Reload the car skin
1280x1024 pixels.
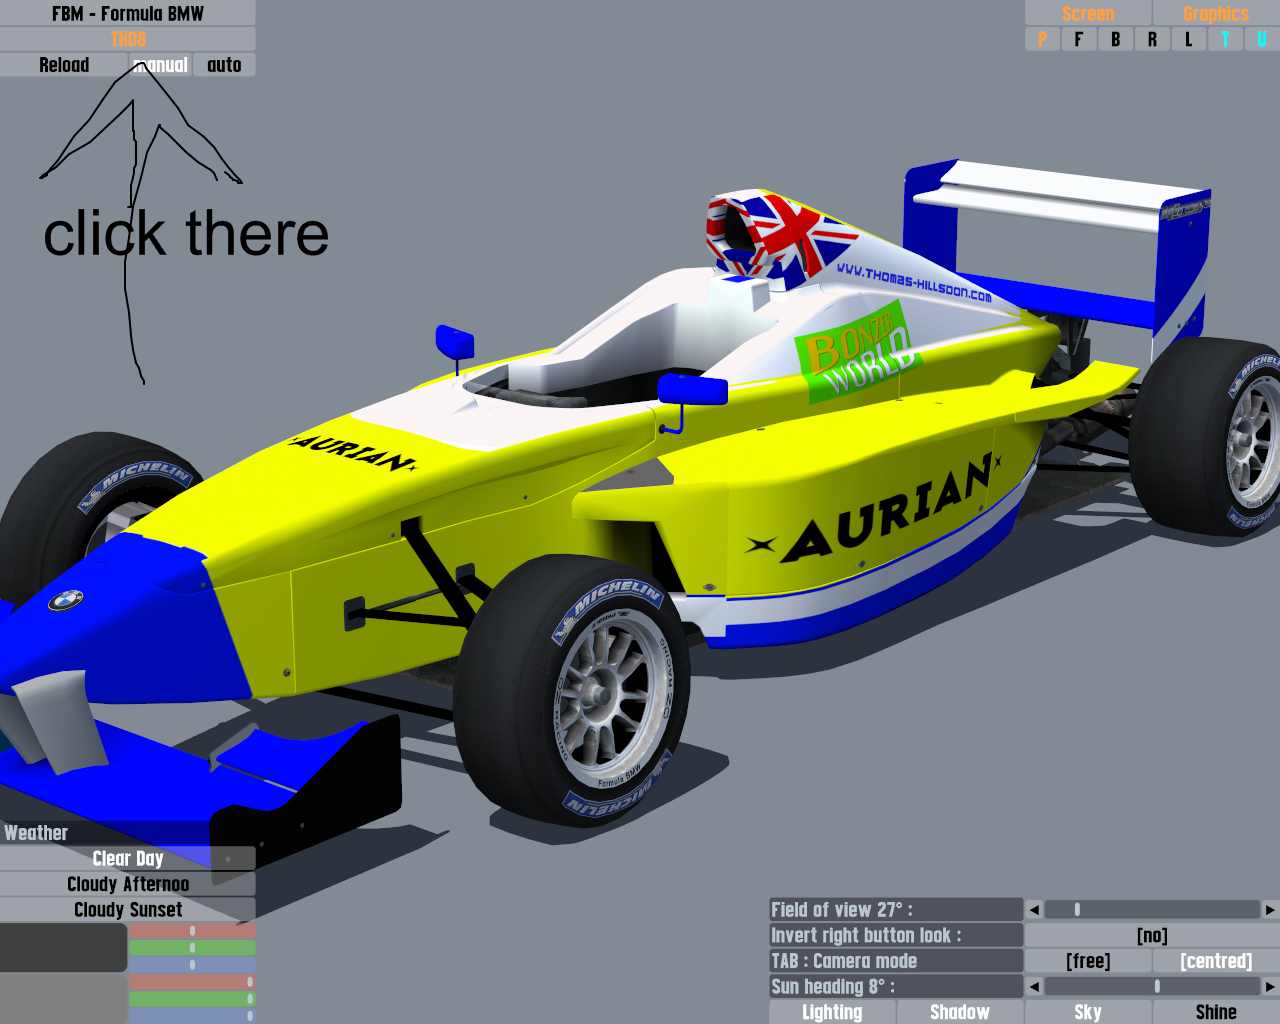click(64, 65)
